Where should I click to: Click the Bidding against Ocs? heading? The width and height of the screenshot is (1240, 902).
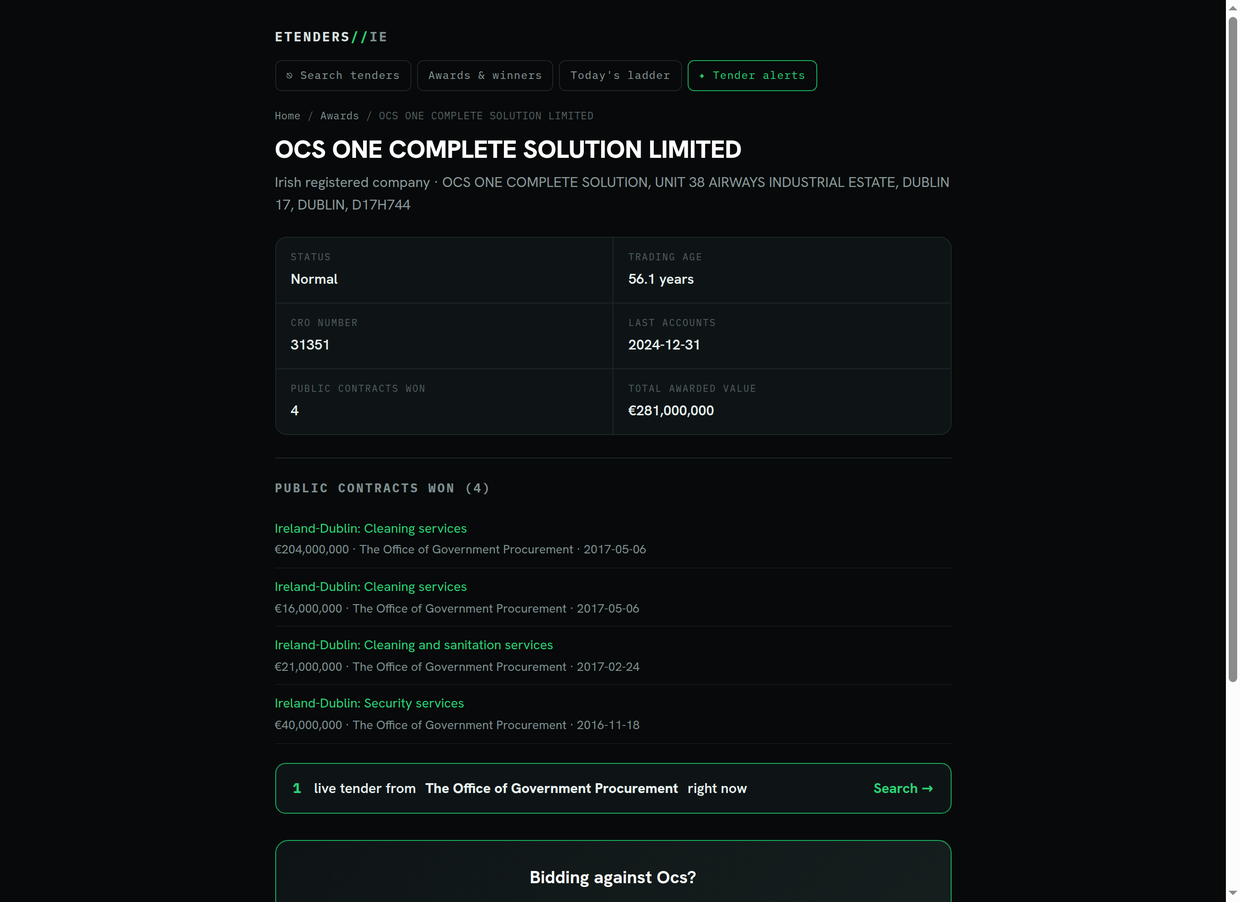pyautogui.click(x=613, y=877)
